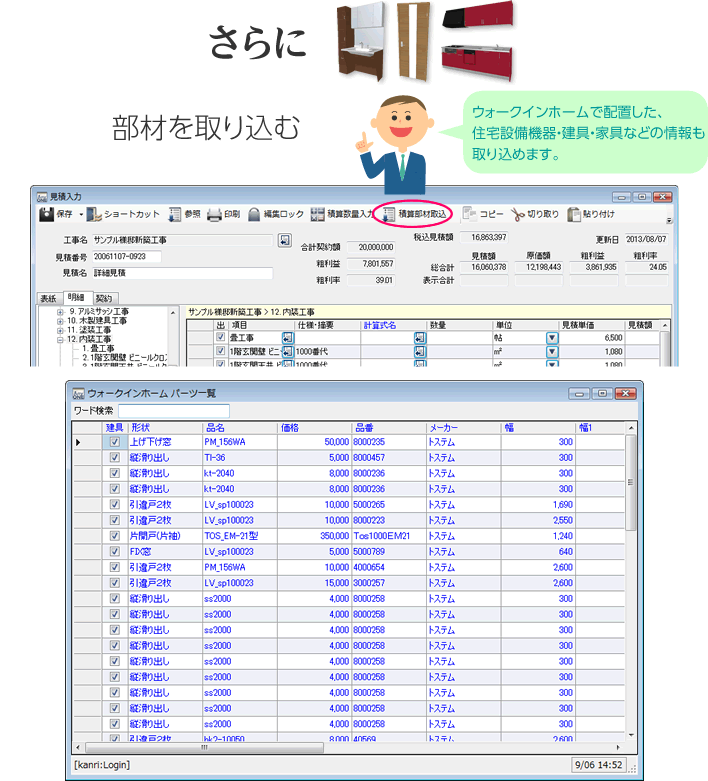708x781 pixels.
Task: Click the 9/06 14:52 status bar clock
Action: [598, 765]
